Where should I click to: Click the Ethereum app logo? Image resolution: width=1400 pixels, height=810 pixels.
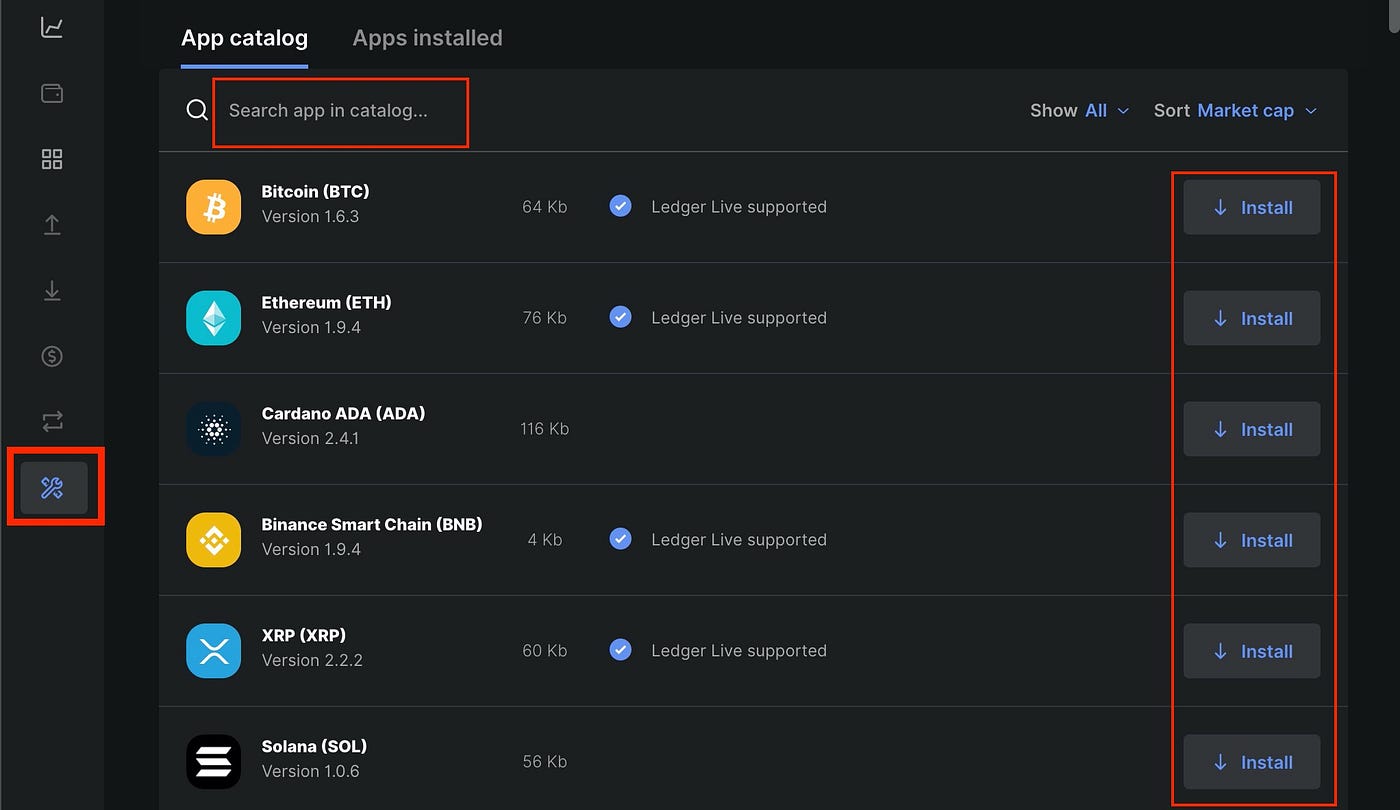click(214, 318)
